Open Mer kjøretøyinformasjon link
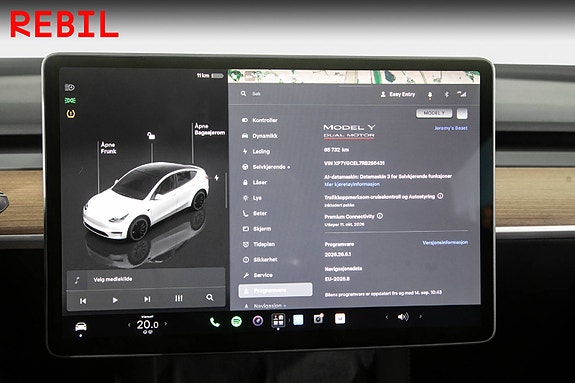The height and width of the screenshot is (383, 575). [352, 184]
